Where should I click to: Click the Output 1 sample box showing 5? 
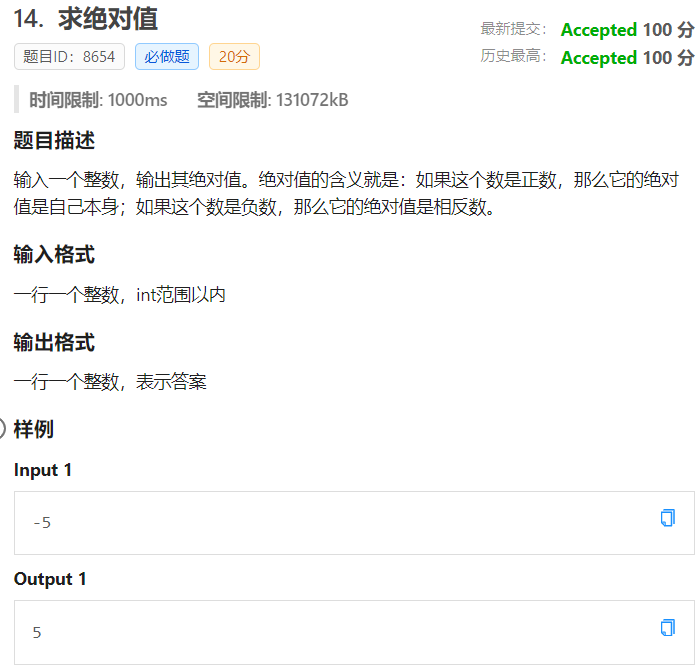(354, 632)
